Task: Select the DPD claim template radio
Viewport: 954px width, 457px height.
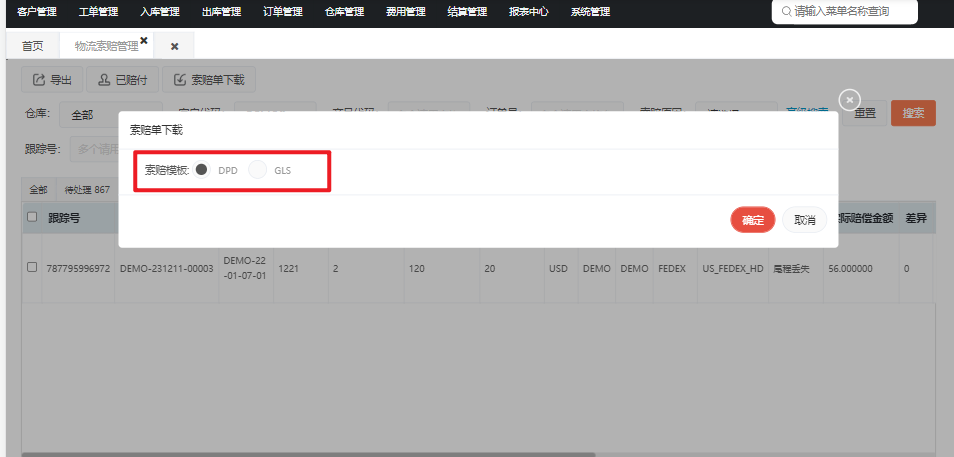Action: click(201, 170)
